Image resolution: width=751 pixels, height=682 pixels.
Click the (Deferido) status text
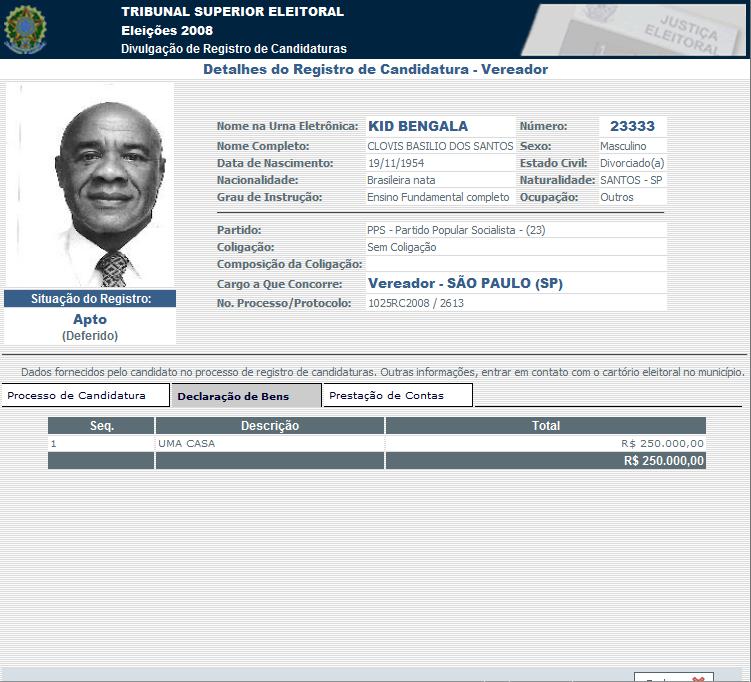[x=90, y=336]
